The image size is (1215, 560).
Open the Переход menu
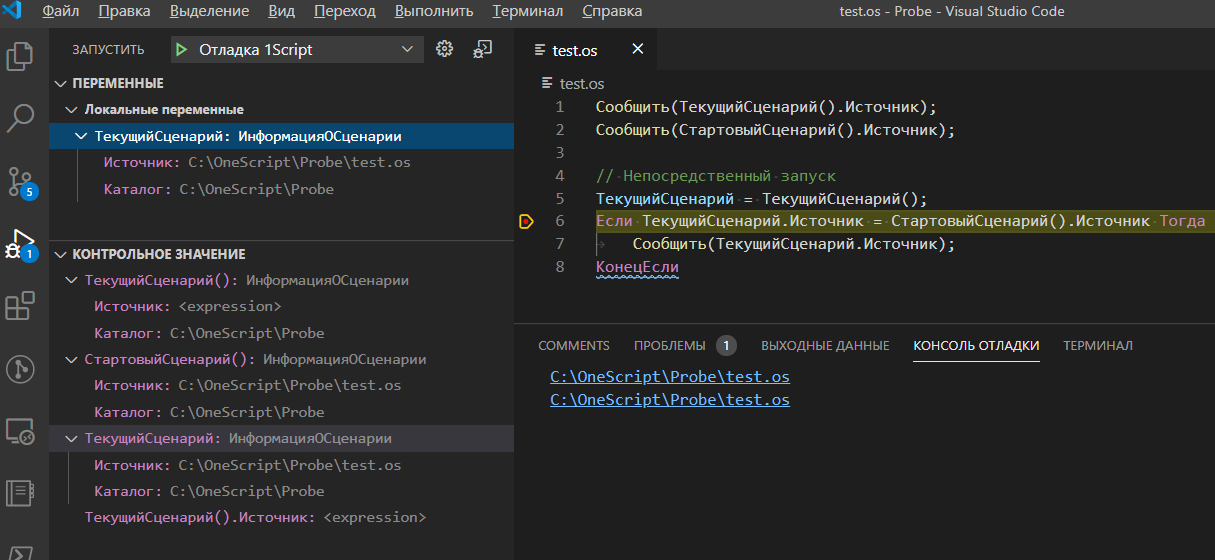click(345, 12)
